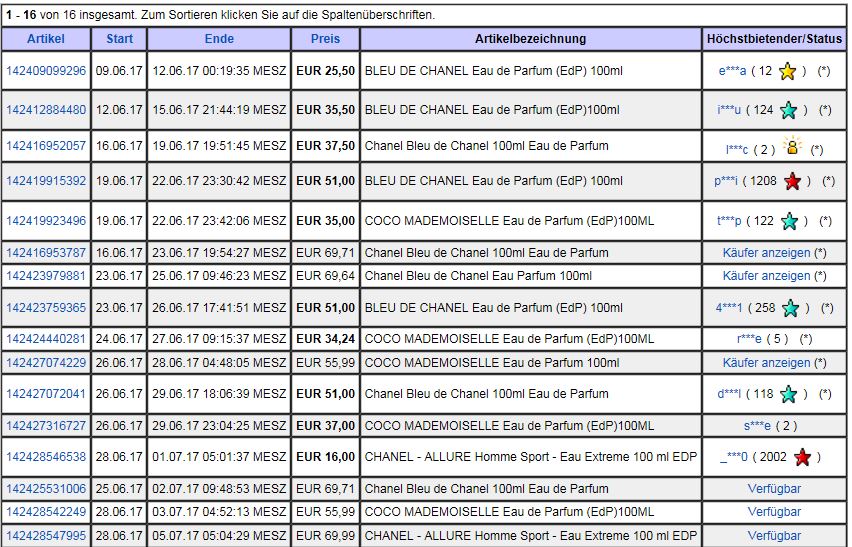Open item 142424440281

pyautogui.click(x=46, y=339)
